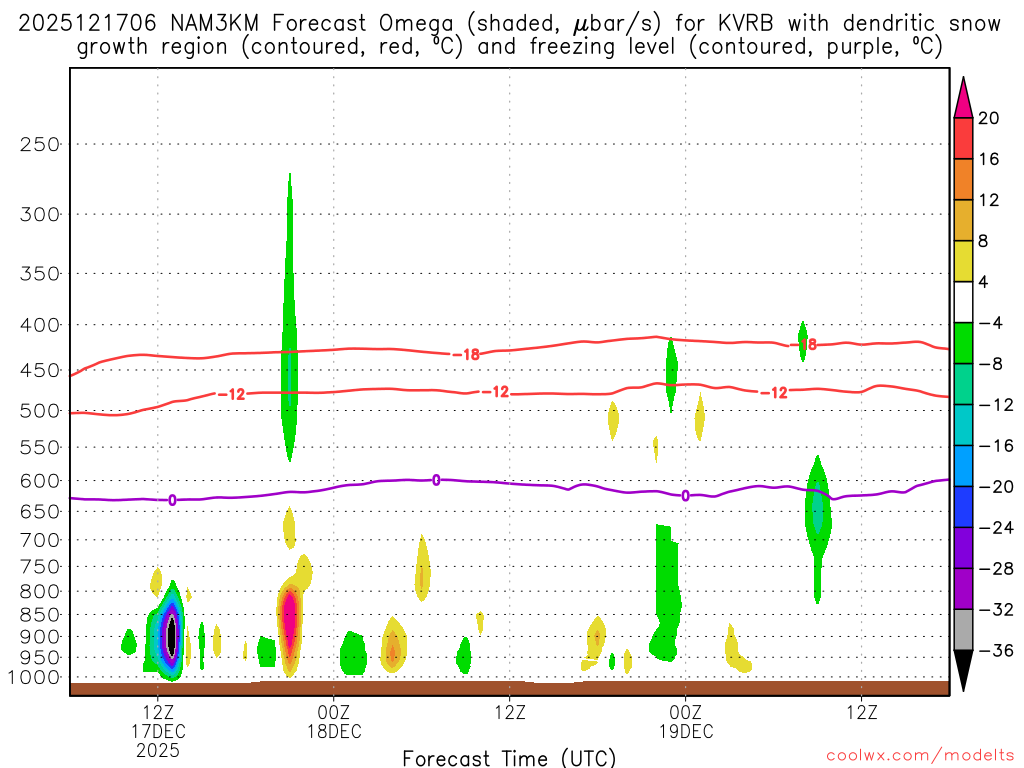Click the '20' color bar value label

(989, 118)
